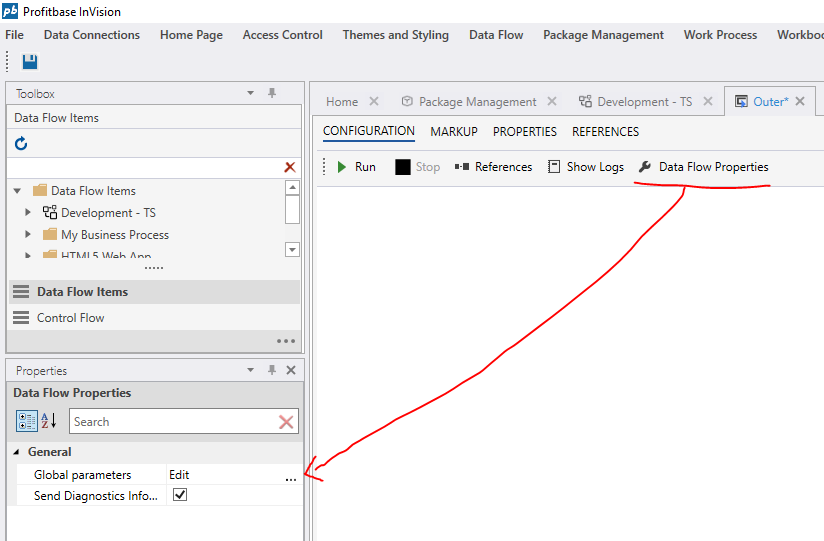This screenshot has height=541, width=824.
Task: Open the Data Flow menu
Action: [496, 35]
